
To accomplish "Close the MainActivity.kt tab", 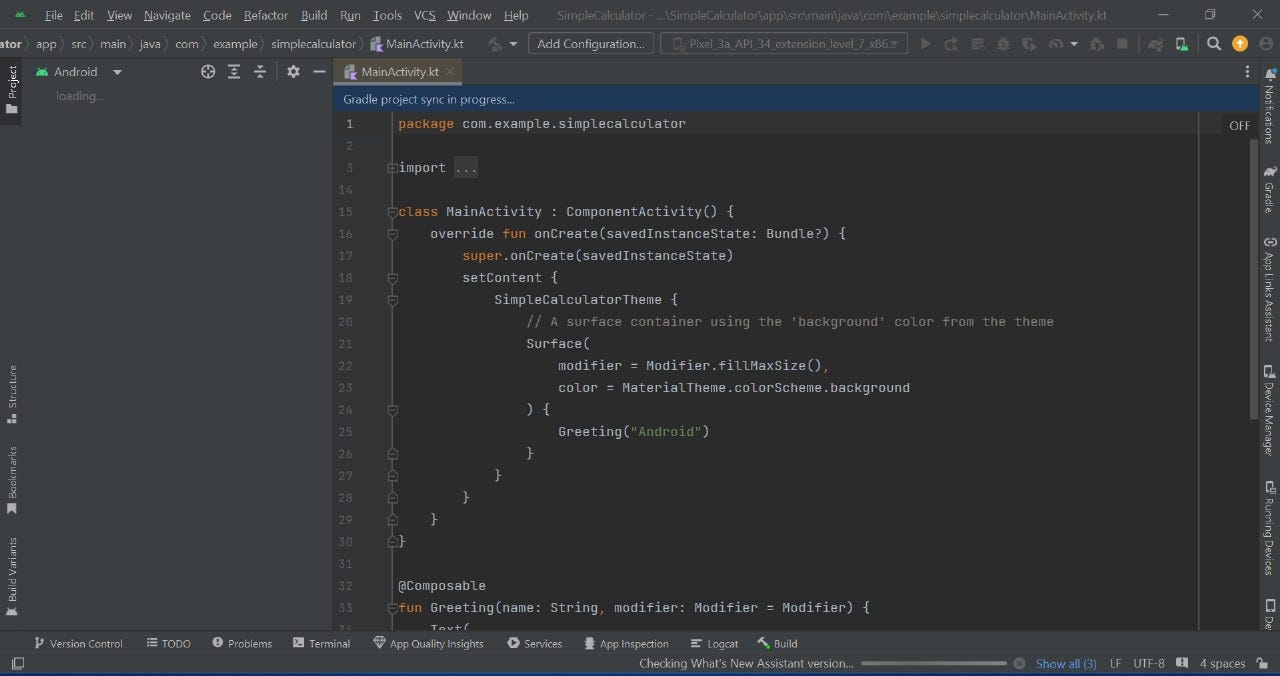I will (x=450, y=72).
